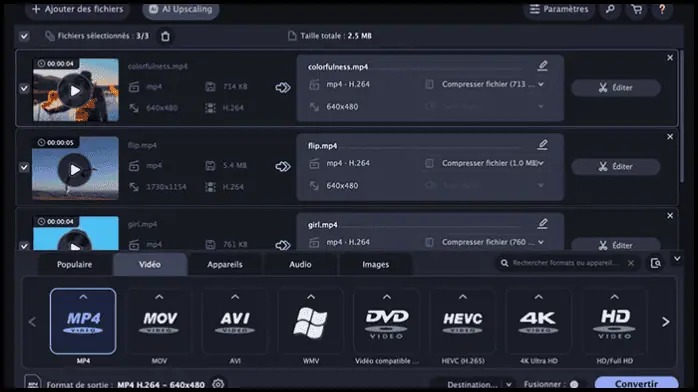The width and height of the screenshot is (698, 392).
Task: Remove girl.mp4 row with X
Action: (670, 216)
